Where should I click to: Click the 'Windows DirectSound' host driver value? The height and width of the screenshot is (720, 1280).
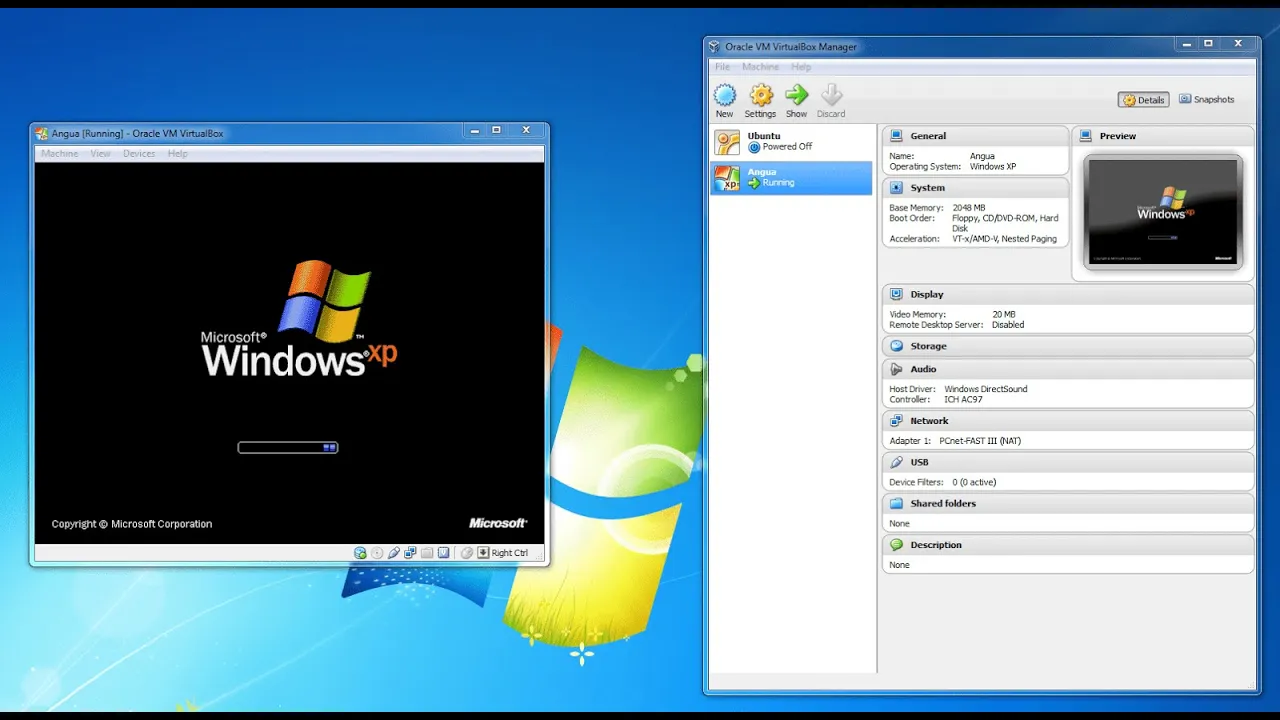tap(985, 389)
